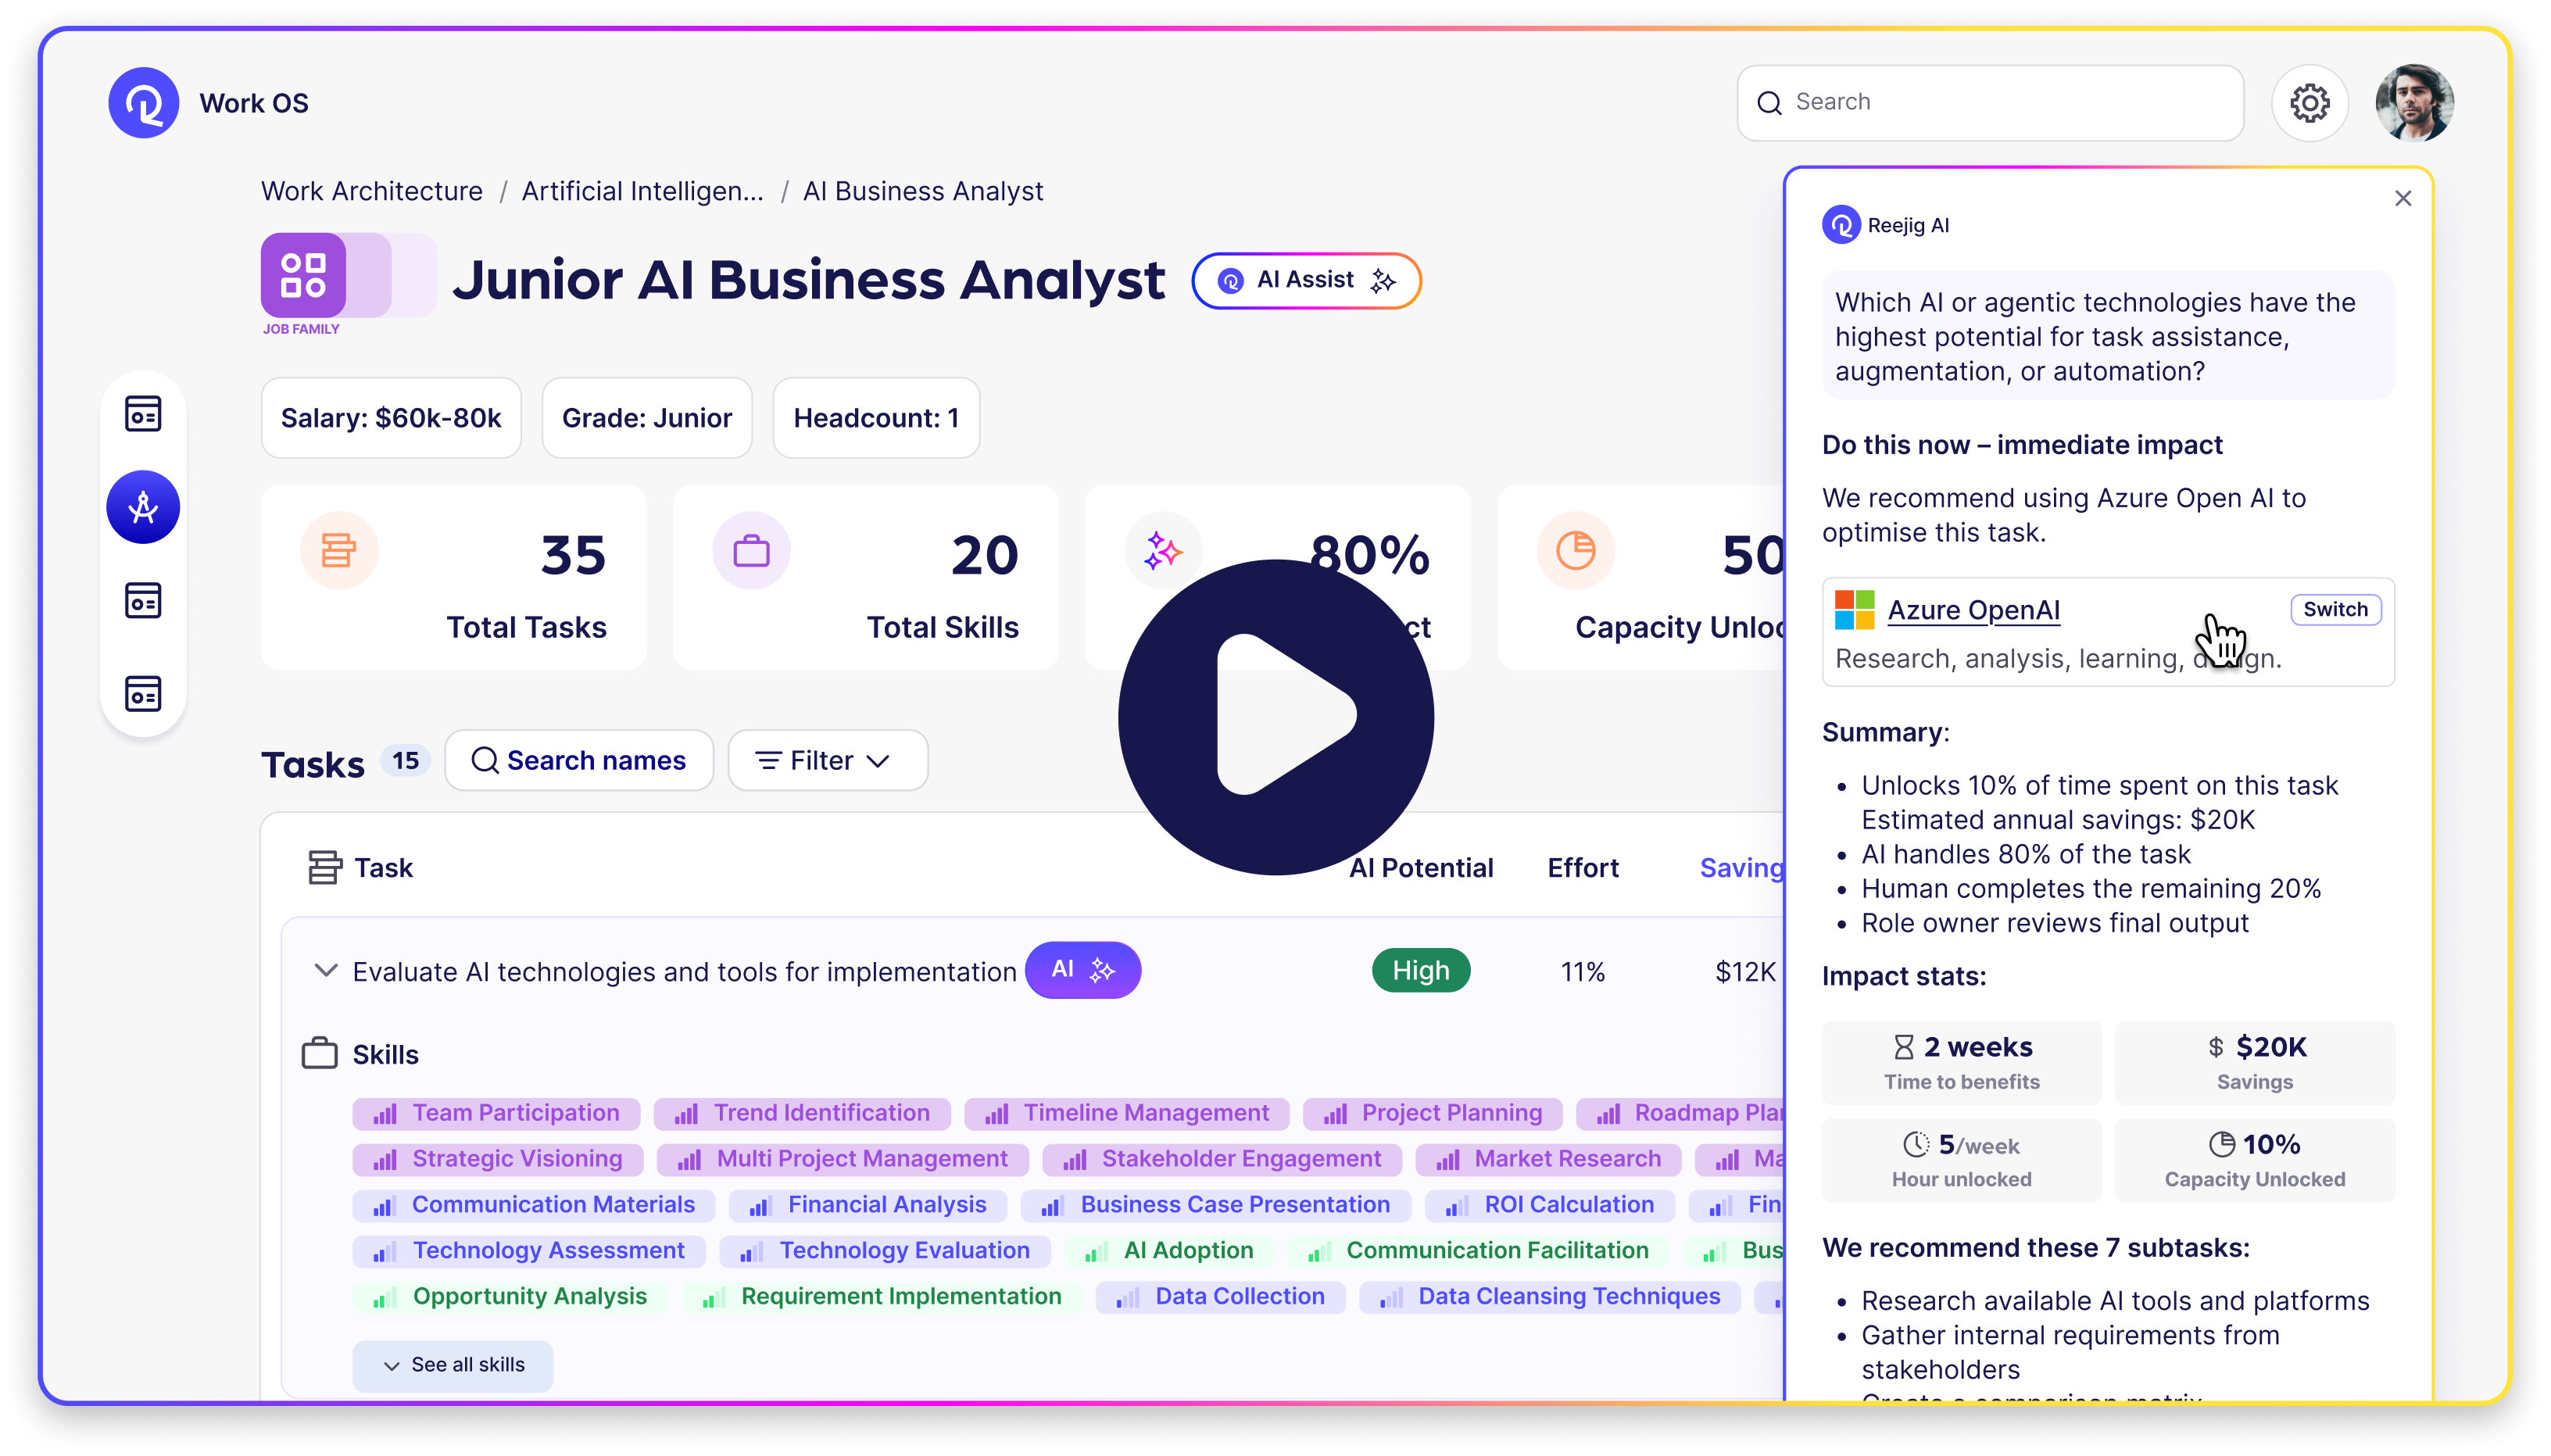Open the Filter dropdown
Screen dimensions: 2551x1456
point(826,760)
